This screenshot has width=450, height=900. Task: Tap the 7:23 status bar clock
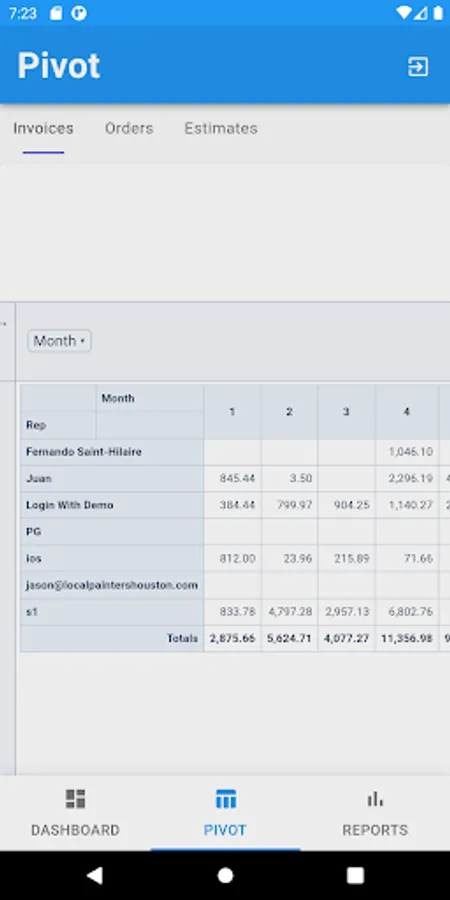point(23,13)
